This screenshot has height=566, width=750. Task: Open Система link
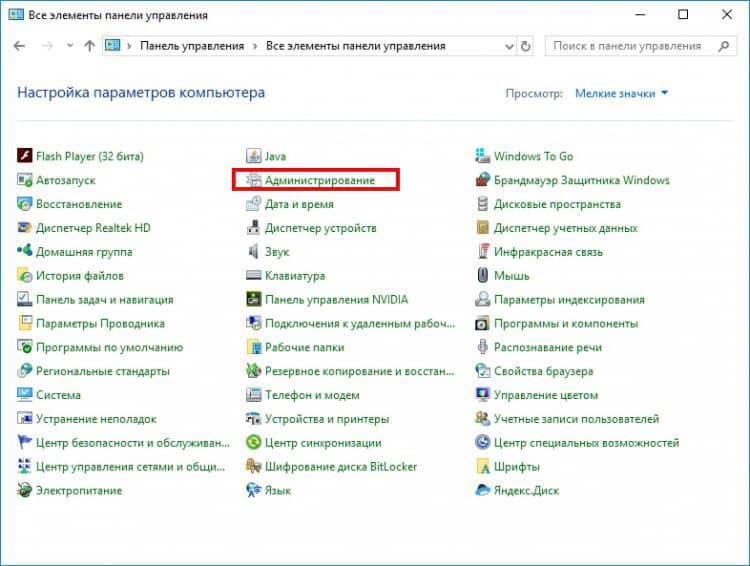(x=58, y=395)
